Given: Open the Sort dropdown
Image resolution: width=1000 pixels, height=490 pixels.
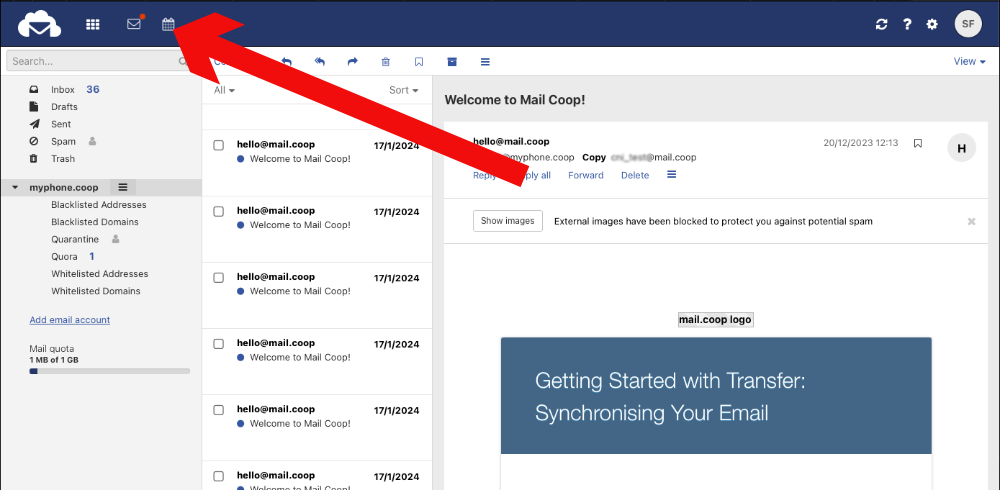Looking at the screenshot, I should 404,91.
